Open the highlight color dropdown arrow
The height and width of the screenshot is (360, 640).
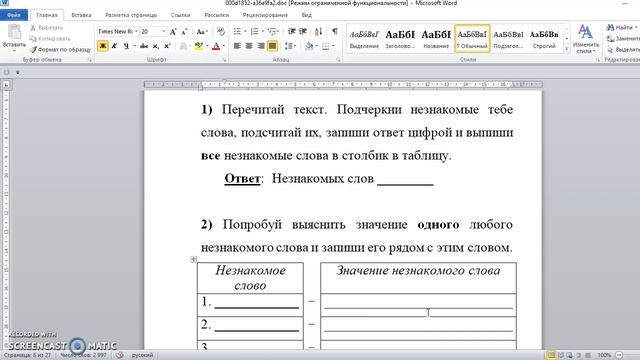[x=207, y=46]
